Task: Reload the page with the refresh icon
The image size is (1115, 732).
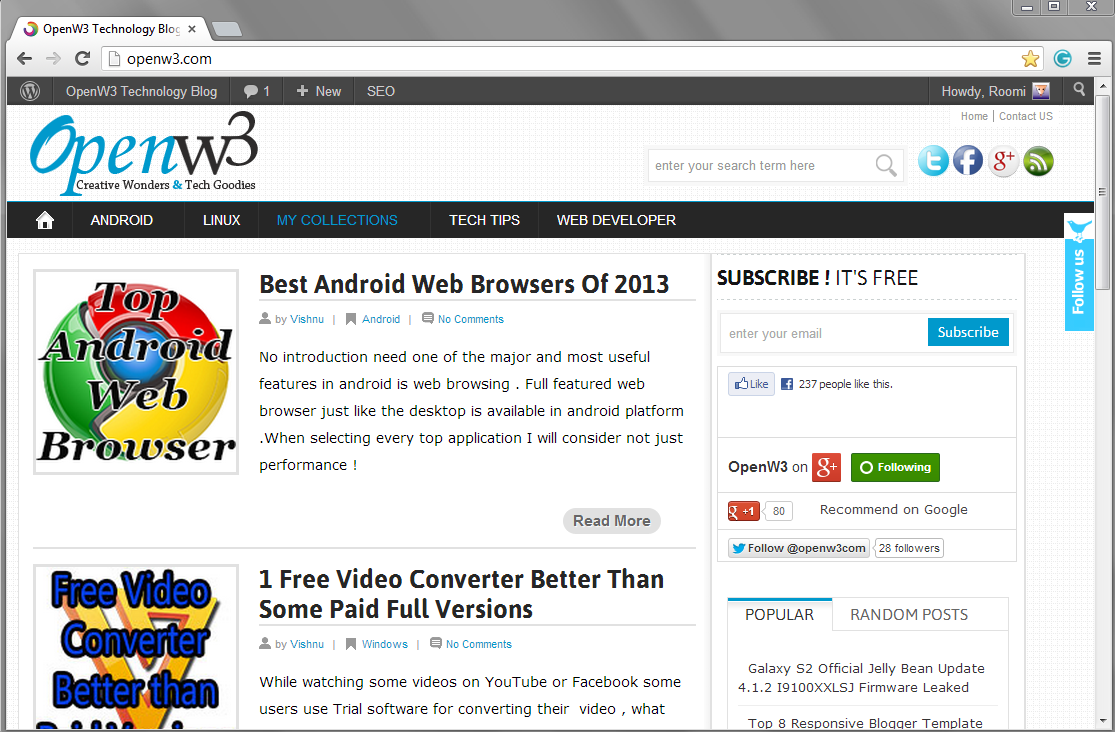Action: click(82, 58)
